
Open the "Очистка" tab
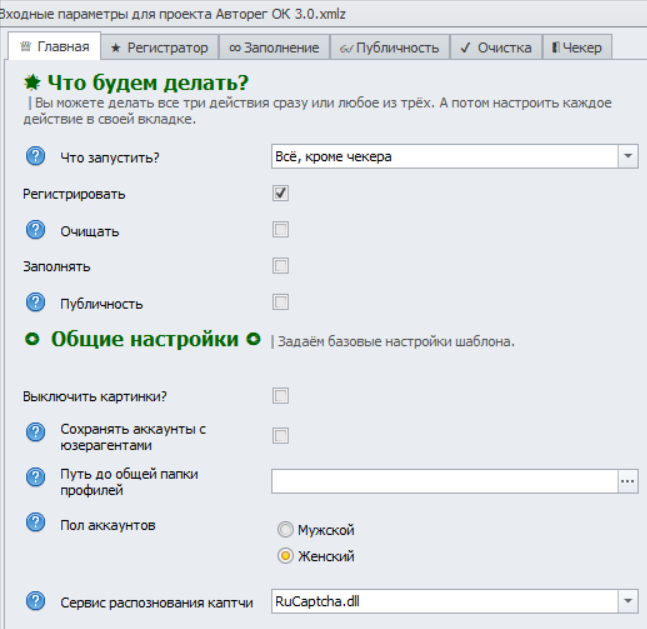pyautogui.click(x=495, y=47)
